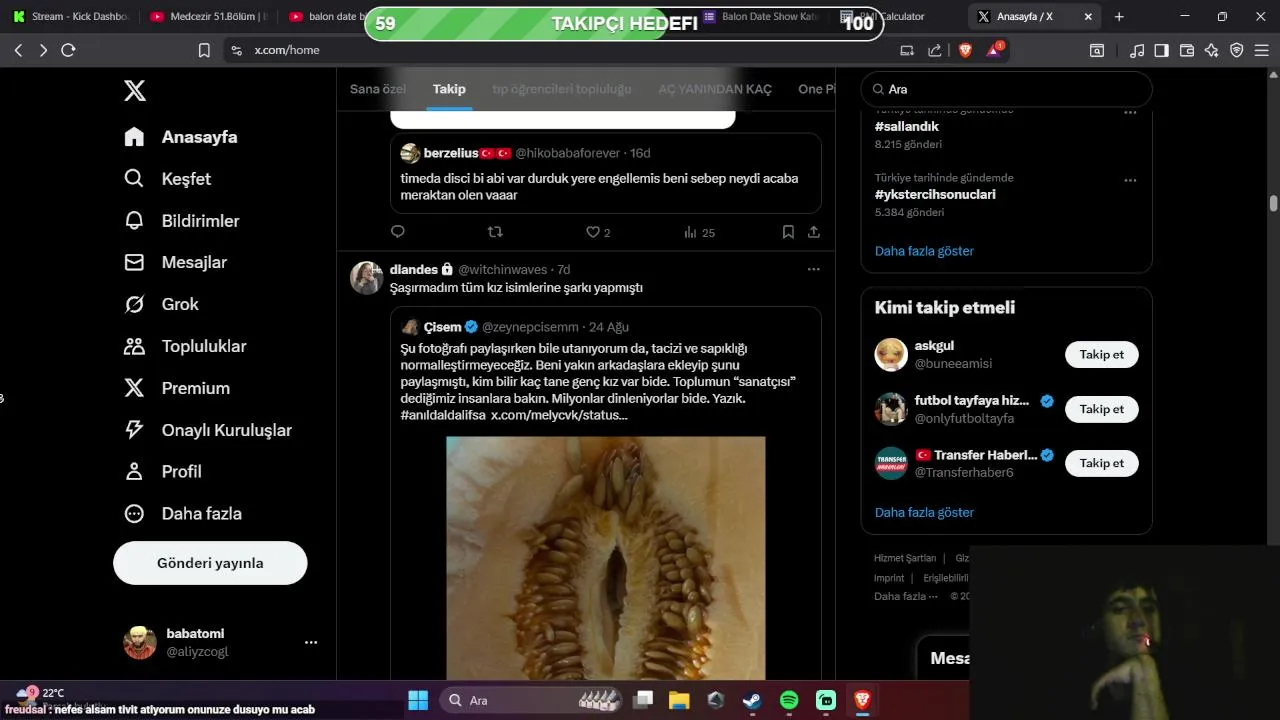Click Gönderi yayınla button
This screenshot has width=1280, height=720.
[210, 563]
